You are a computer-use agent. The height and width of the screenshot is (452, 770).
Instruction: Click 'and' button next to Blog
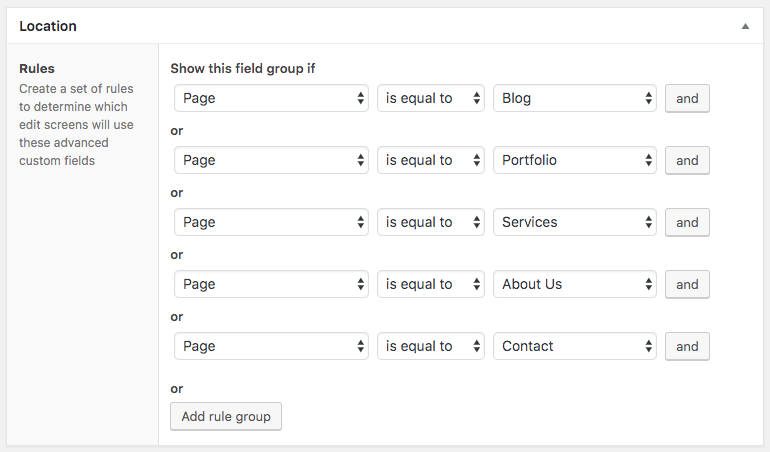(687, 98)
